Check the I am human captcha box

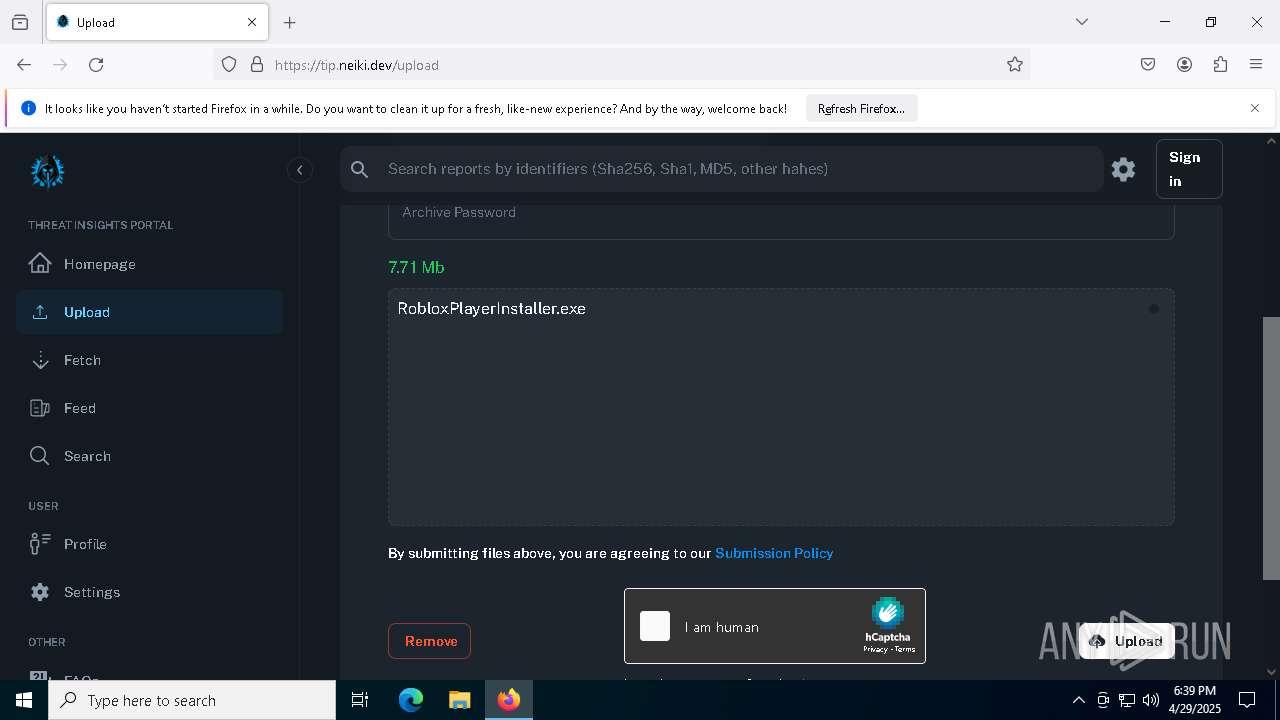click(655, 626)
